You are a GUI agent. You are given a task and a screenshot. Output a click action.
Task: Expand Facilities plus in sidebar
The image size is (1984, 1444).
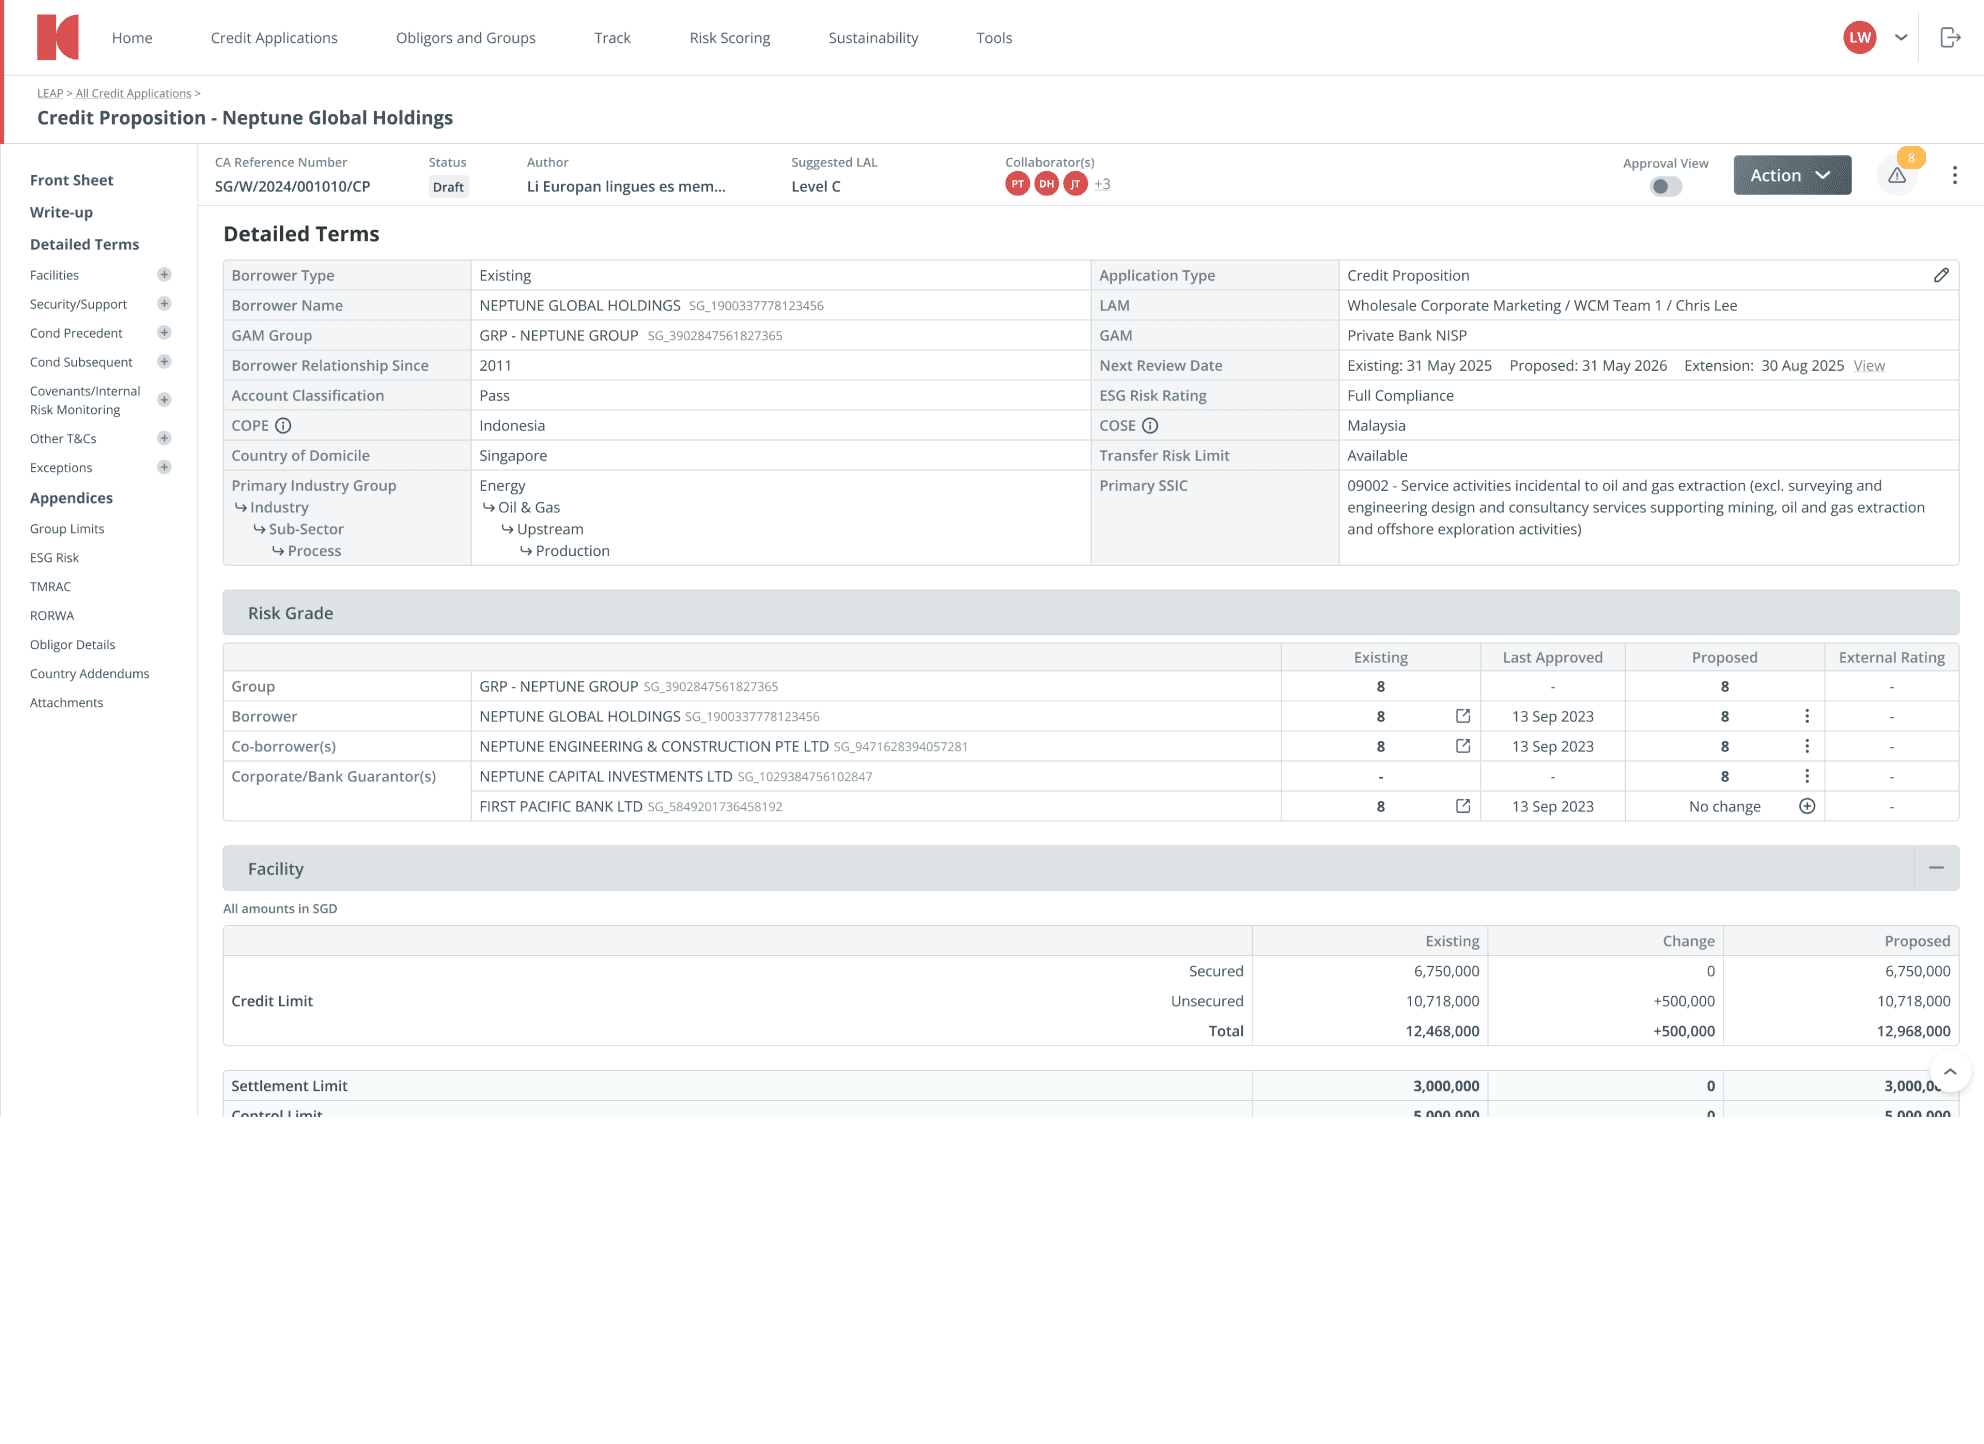[x=164, y=275]
